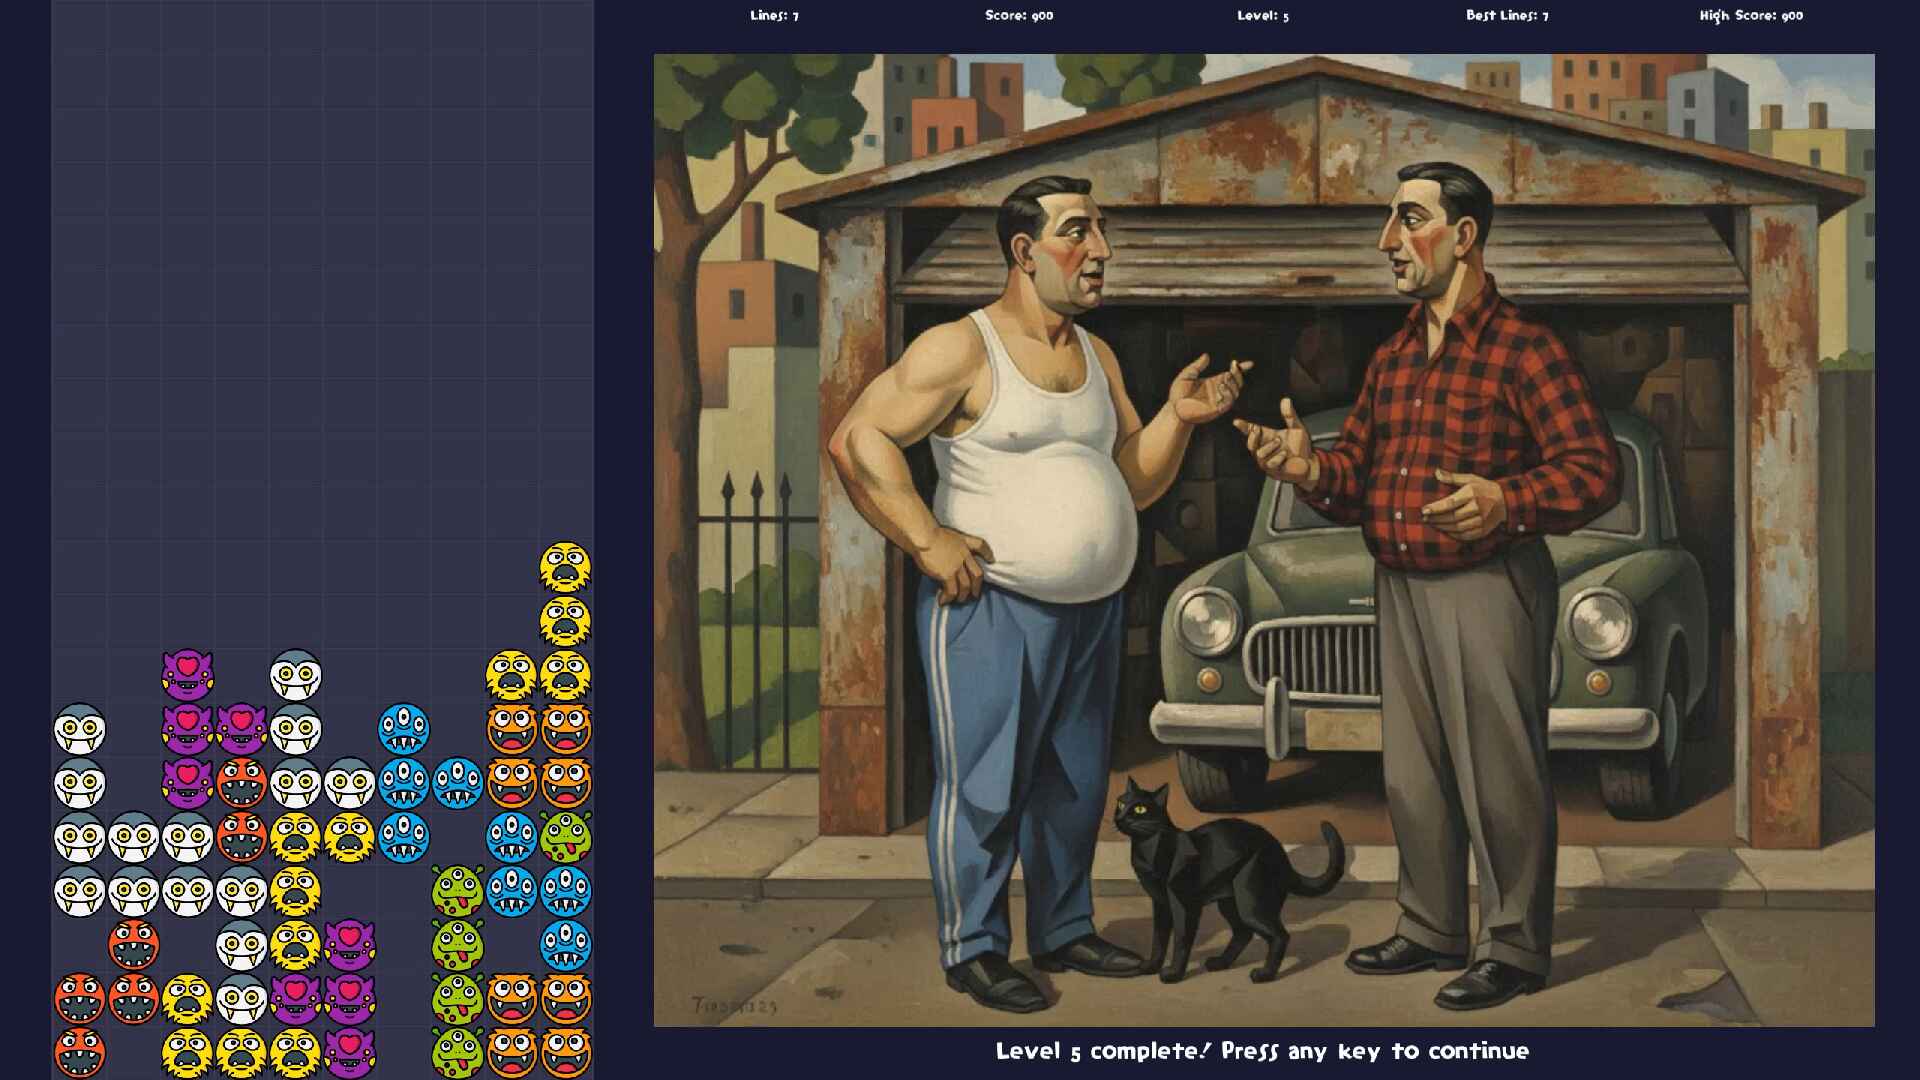Click the empty upper area of the play field
The height and width of the screenshot is (1080, 1920).
point(320,250)
